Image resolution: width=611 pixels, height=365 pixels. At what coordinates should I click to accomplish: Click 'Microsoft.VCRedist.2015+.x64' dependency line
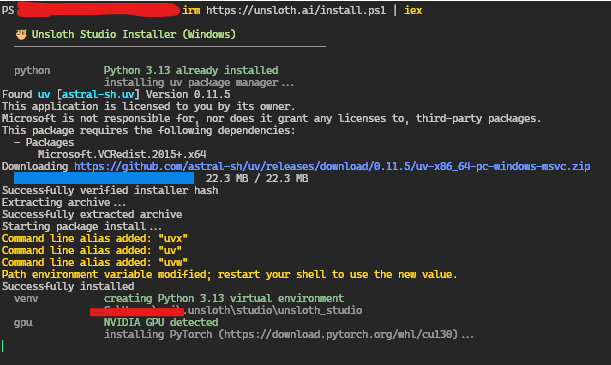122,155
